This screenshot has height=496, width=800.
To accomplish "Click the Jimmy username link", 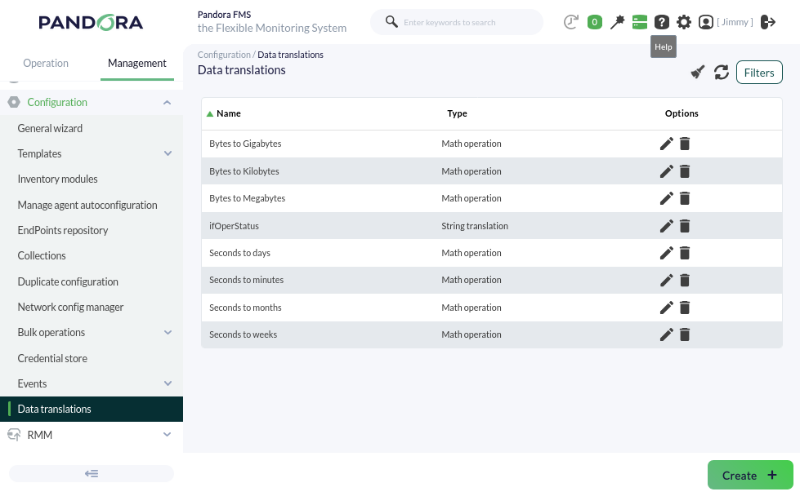I will click(735, 22).
